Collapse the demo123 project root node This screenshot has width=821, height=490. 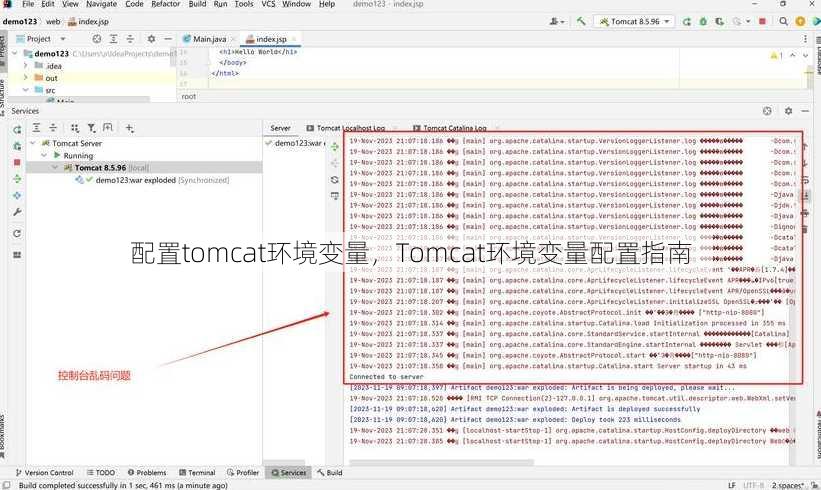click(15, 53)
